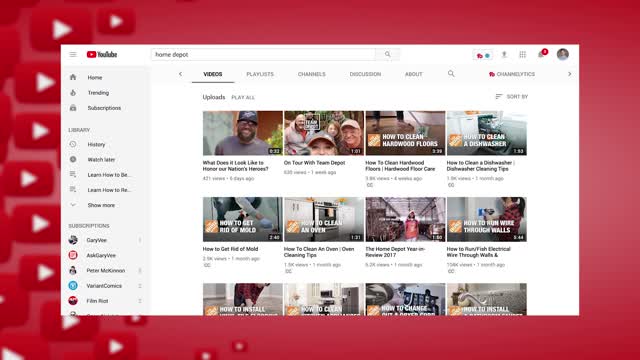Open the Peter McKinnon subscription

106,270
